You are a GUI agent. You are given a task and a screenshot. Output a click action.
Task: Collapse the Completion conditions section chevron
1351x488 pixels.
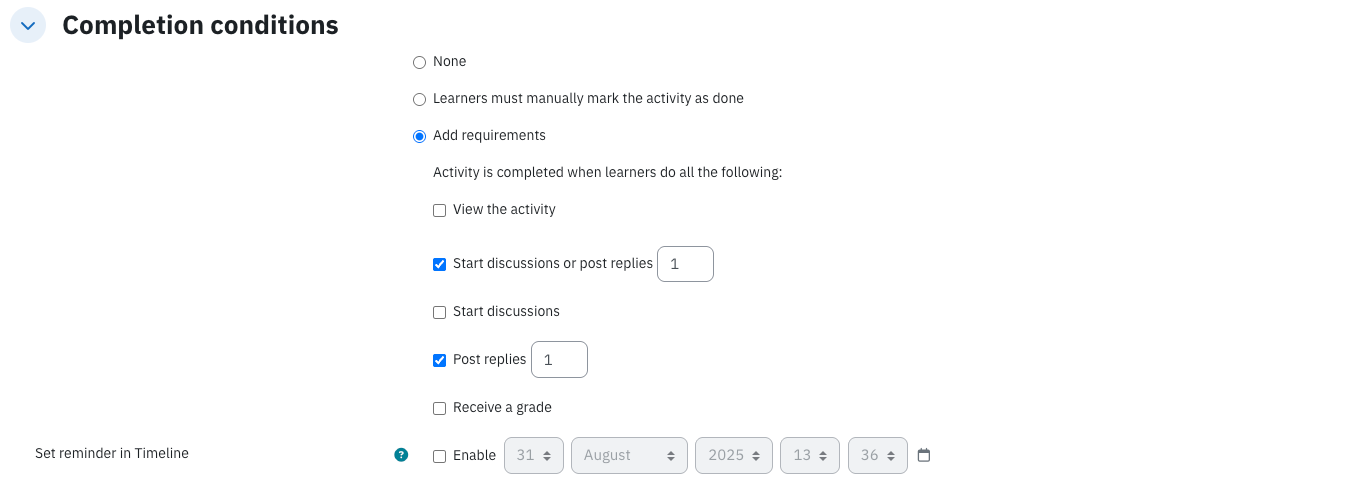point(28,25)
